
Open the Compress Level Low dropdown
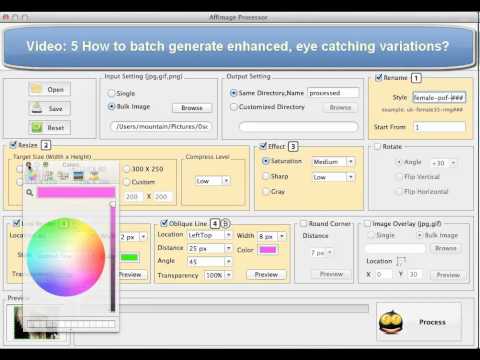coord(213,181)
